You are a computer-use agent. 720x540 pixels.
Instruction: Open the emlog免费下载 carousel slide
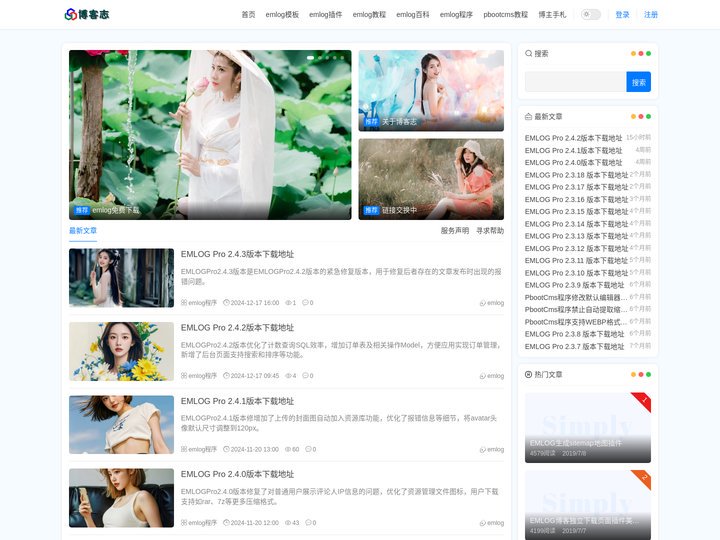click(x=210, y=135)
